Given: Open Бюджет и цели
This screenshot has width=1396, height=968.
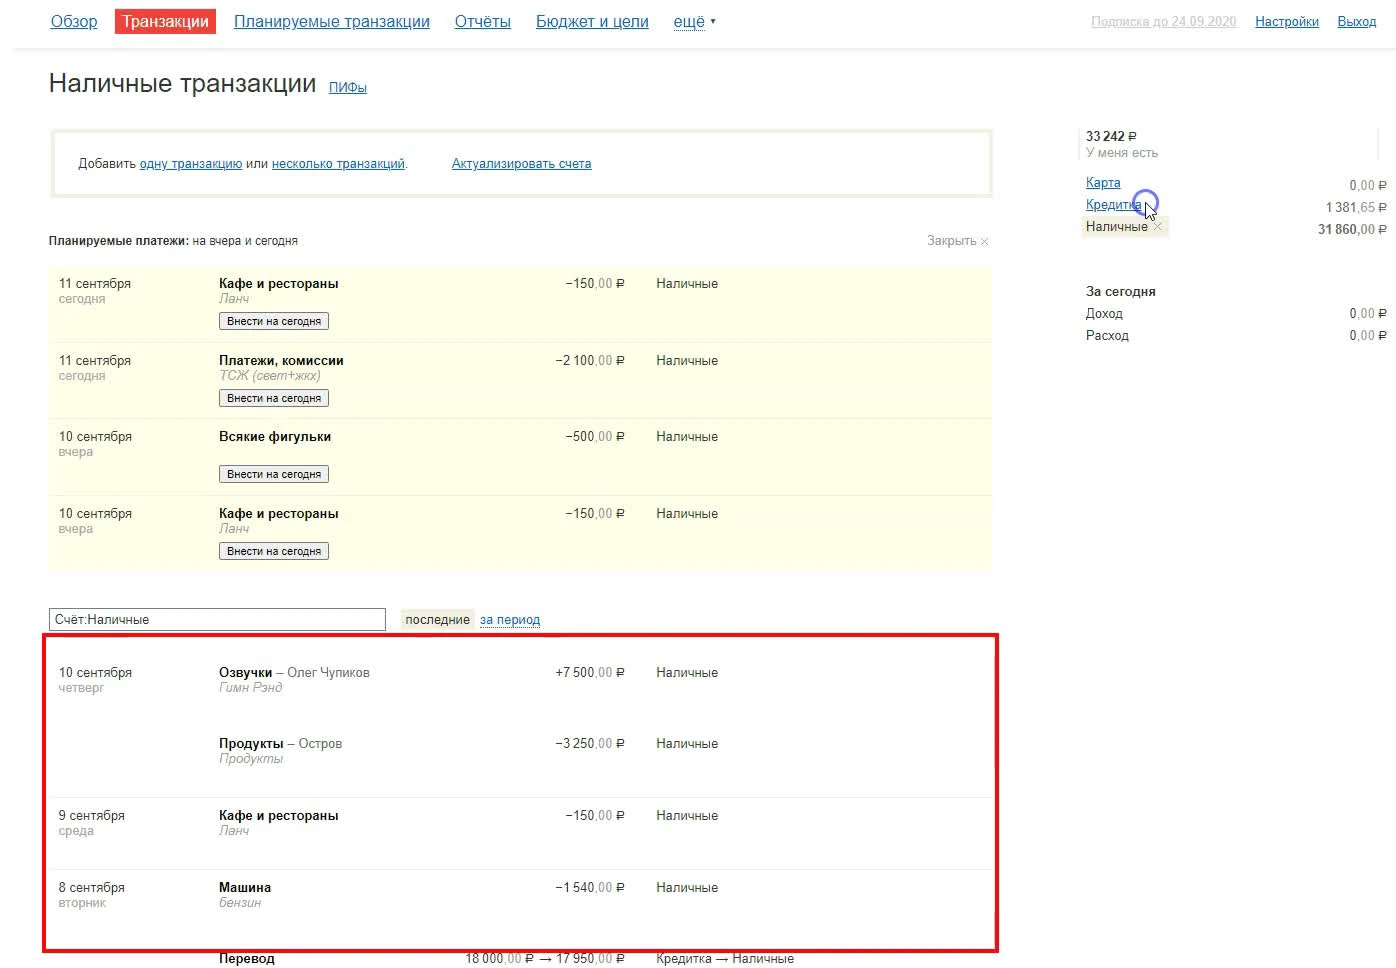Looking at the screenshot, I should tap(592, 21).
